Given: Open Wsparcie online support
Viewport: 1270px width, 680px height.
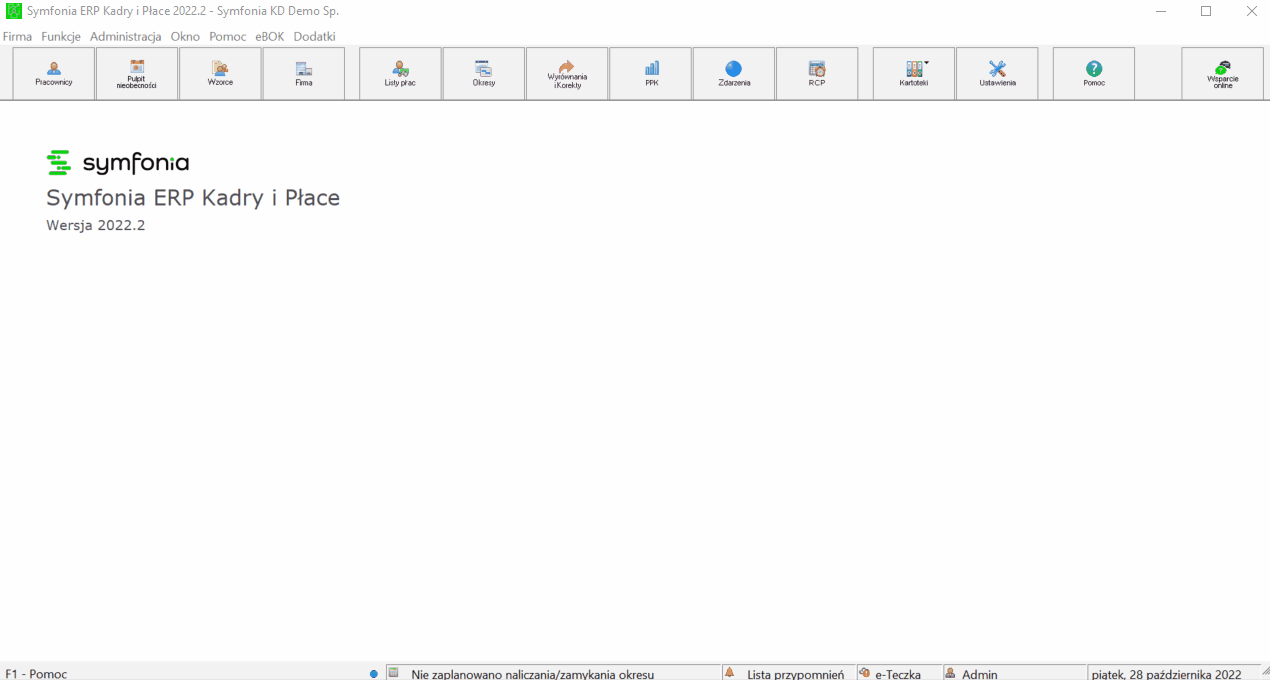Looking at the screenshot, I should point(1222,73).
